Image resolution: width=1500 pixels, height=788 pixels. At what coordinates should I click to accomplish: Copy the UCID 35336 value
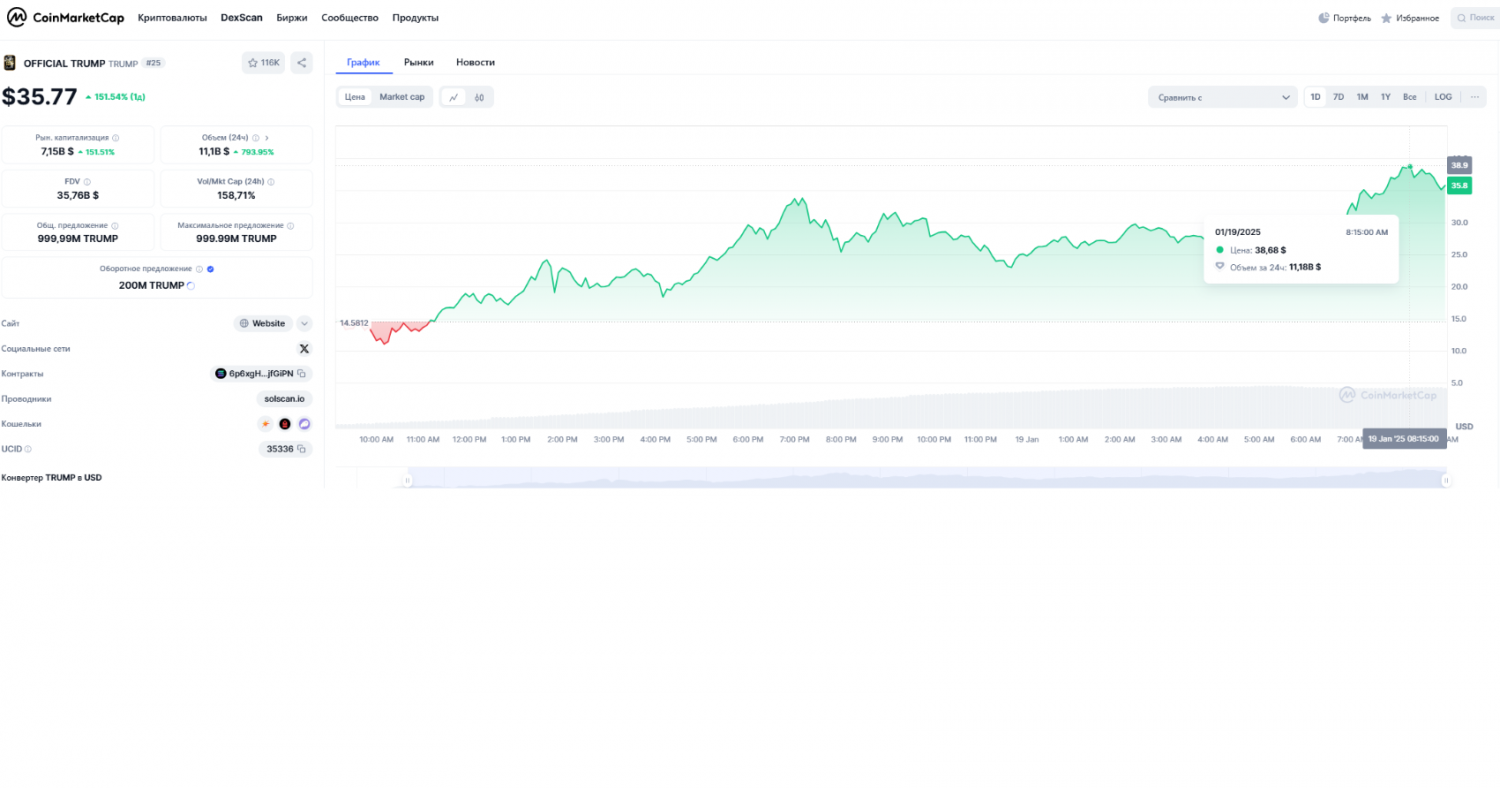click(x=302, y=449)
